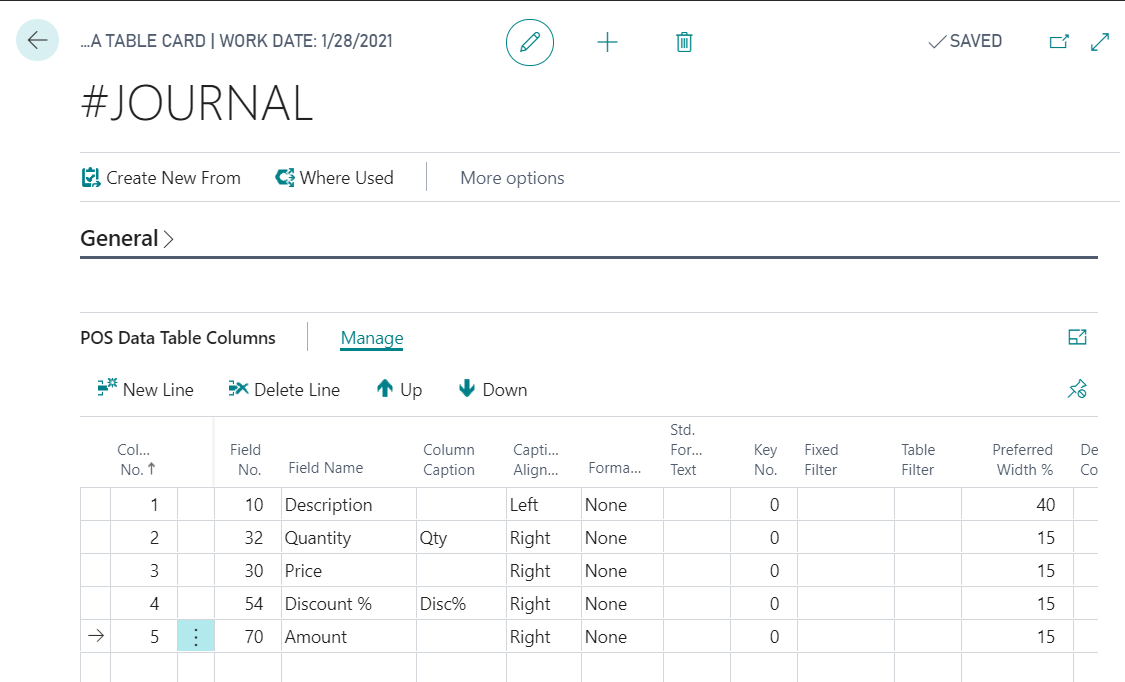Expand the General section
Screen dimensions: 1125x682
127,239
